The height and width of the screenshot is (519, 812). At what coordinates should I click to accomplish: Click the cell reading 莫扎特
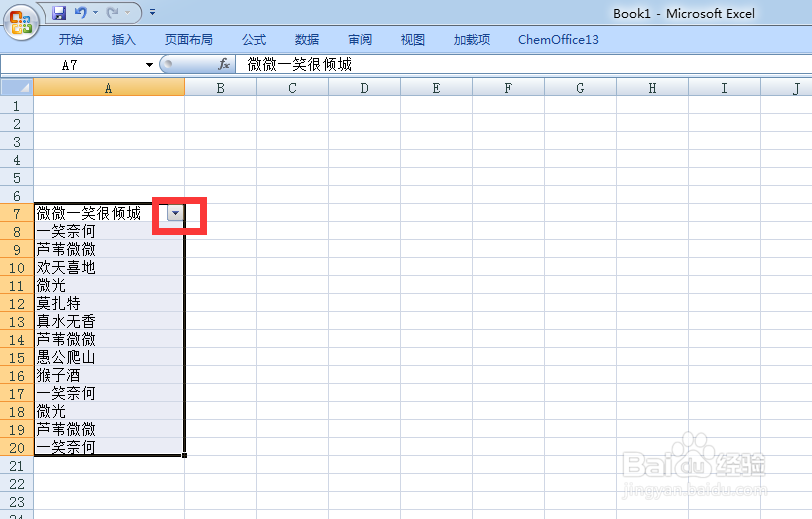(x=109, y=303)
